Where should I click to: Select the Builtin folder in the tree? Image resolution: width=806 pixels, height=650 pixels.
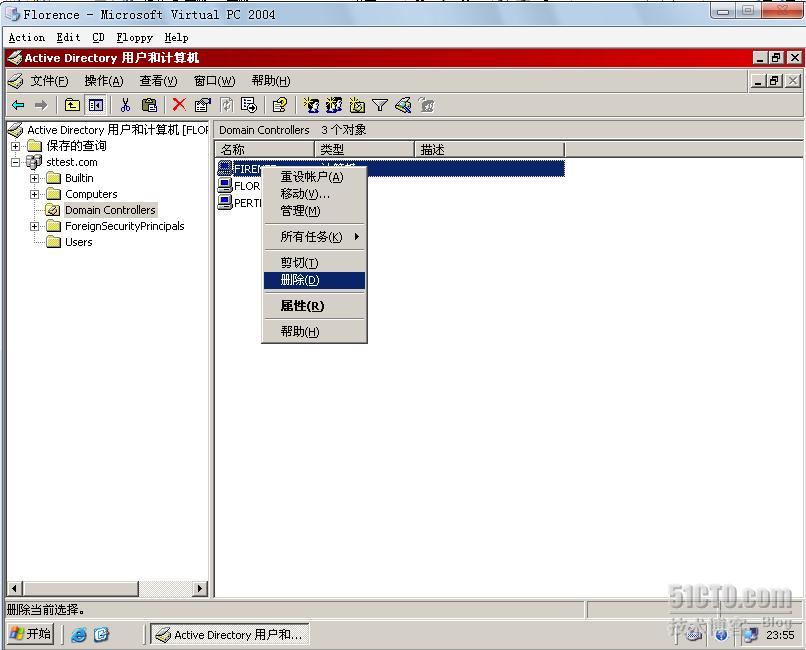[79, 178]
